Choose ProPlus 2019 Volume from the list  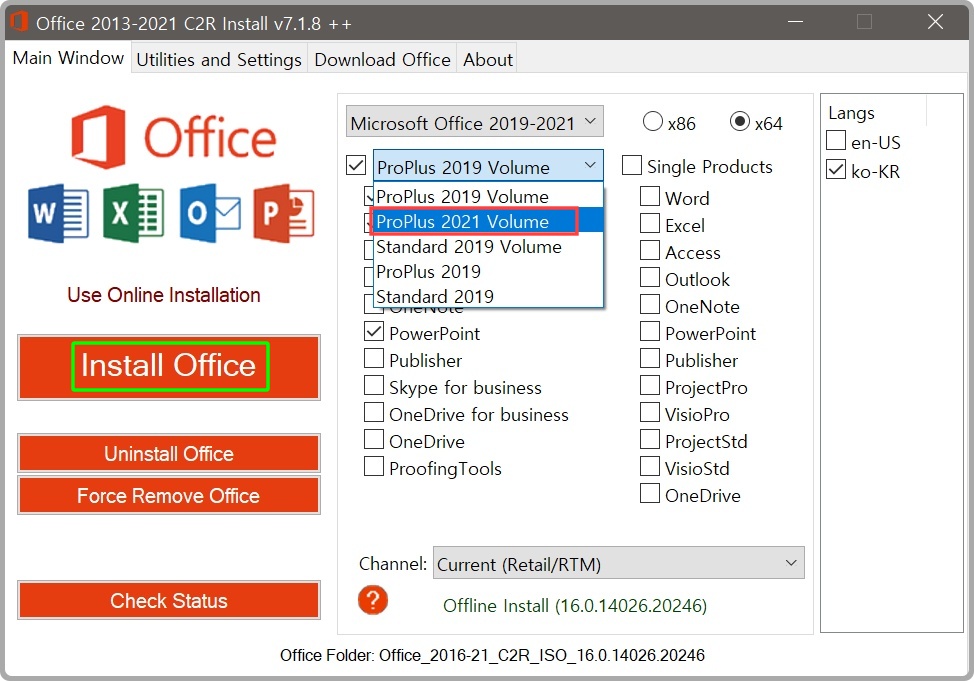tap(488, 196)
